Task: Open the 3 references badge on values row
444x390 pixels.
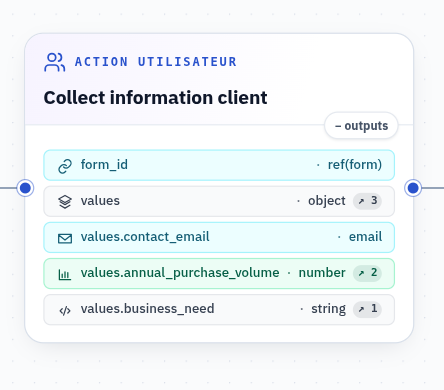Action: tap(367, 201)
